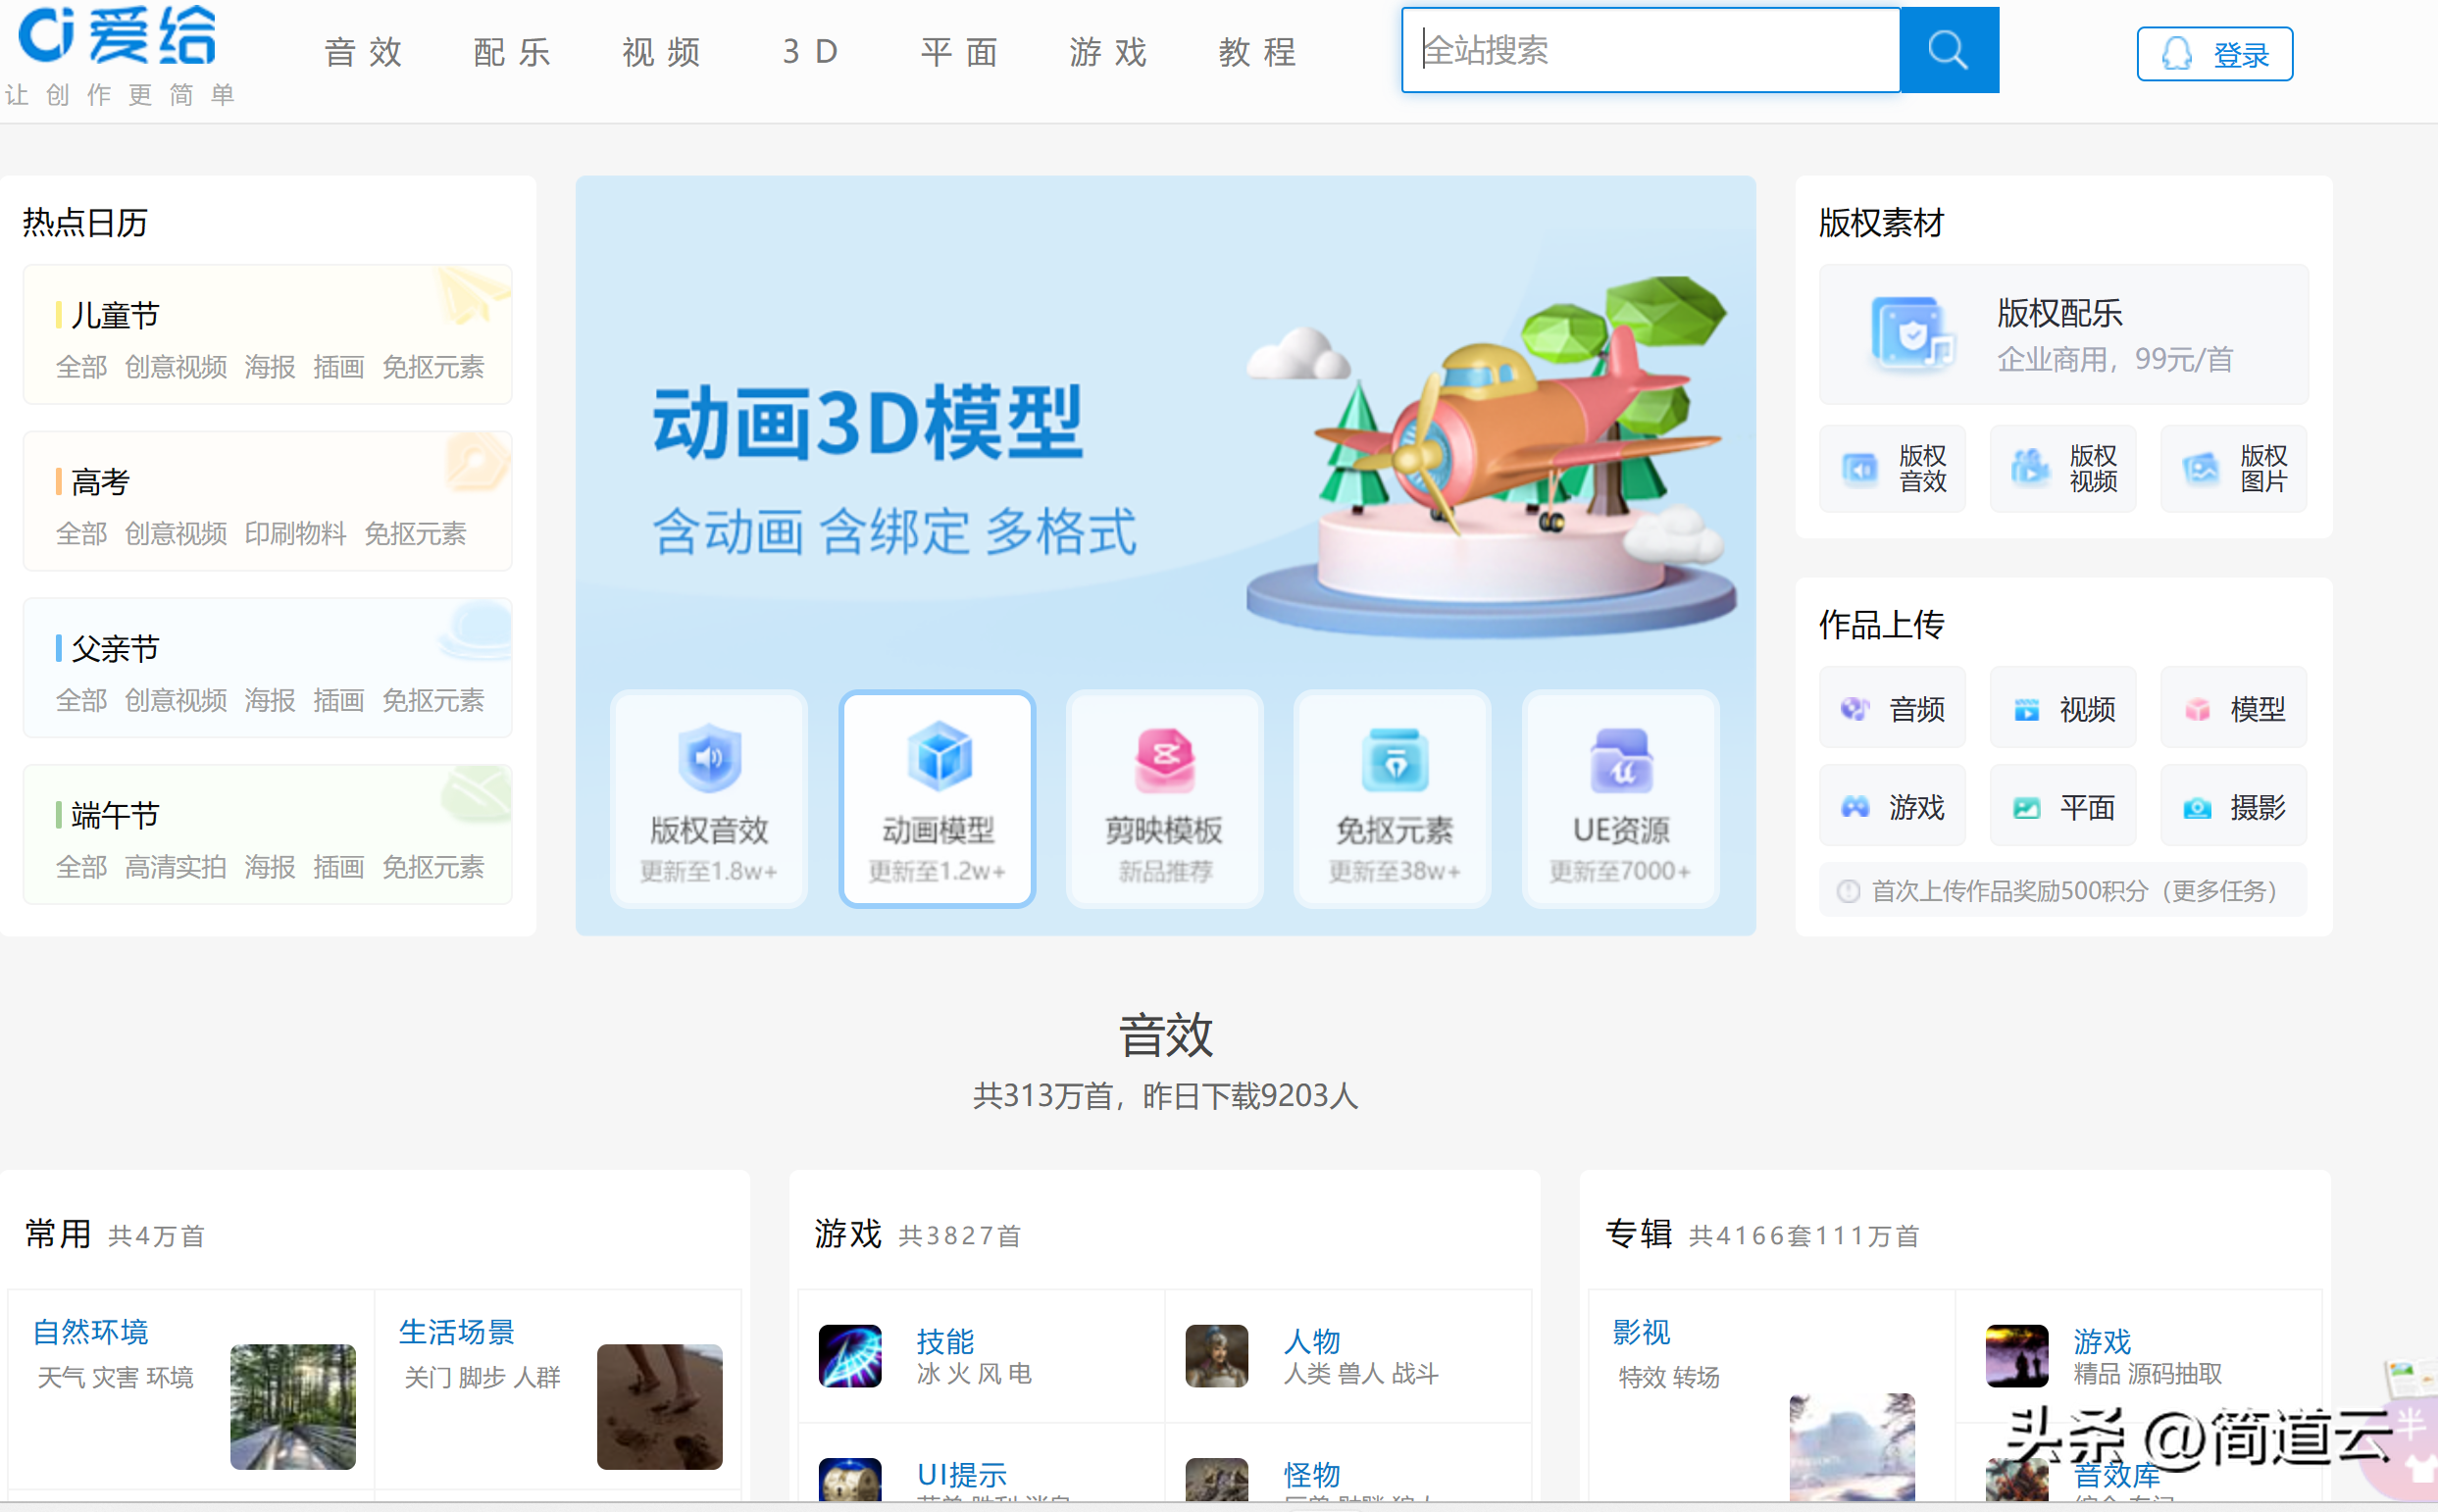Open 版权图片 under 版权素材
Image resolution: width=2438 pixels, height=1512 pixels.
(x=2234, y=469)
